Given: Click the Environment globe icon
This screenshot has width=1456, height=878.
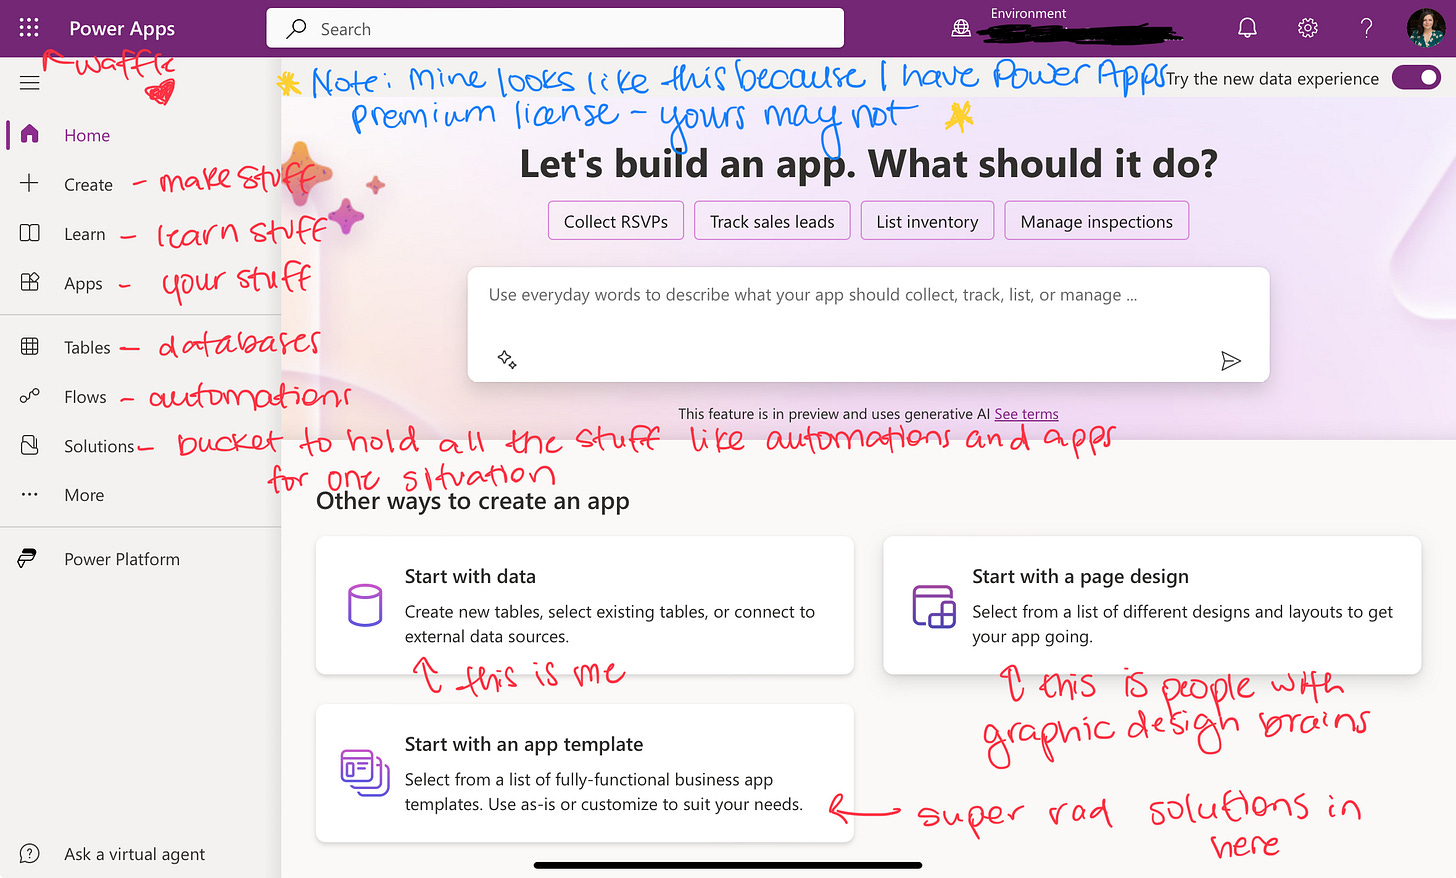Looking at the screenshot, I should [x=961, y=29].
